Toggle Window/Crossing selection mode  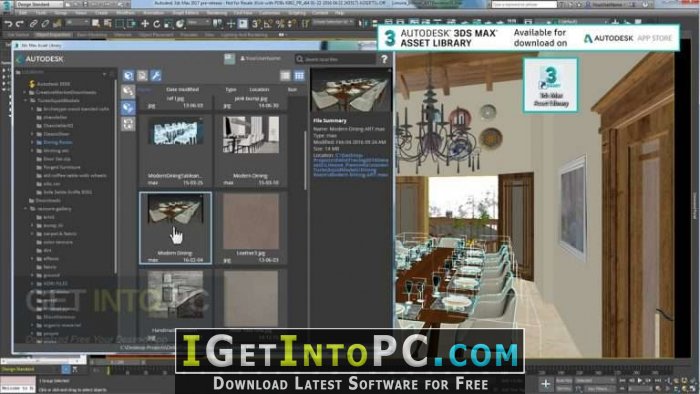131,24
